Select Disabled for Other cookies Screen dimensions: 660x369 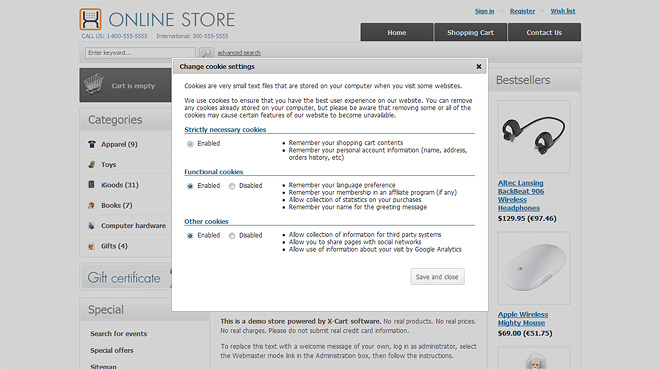(232, 236)
